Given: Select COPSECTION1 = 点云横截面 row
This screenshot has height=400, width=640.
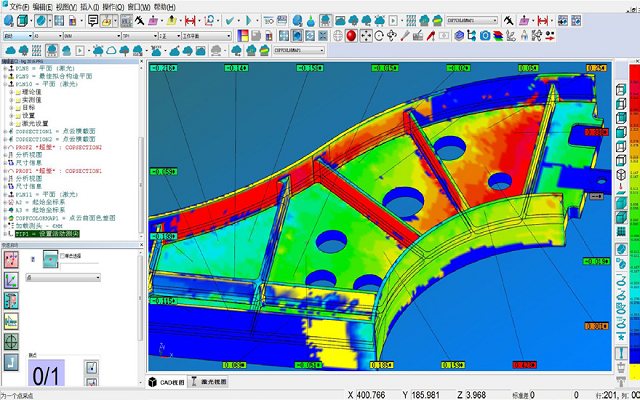Looking at the screenshot, I should click(x=55, y=131).
